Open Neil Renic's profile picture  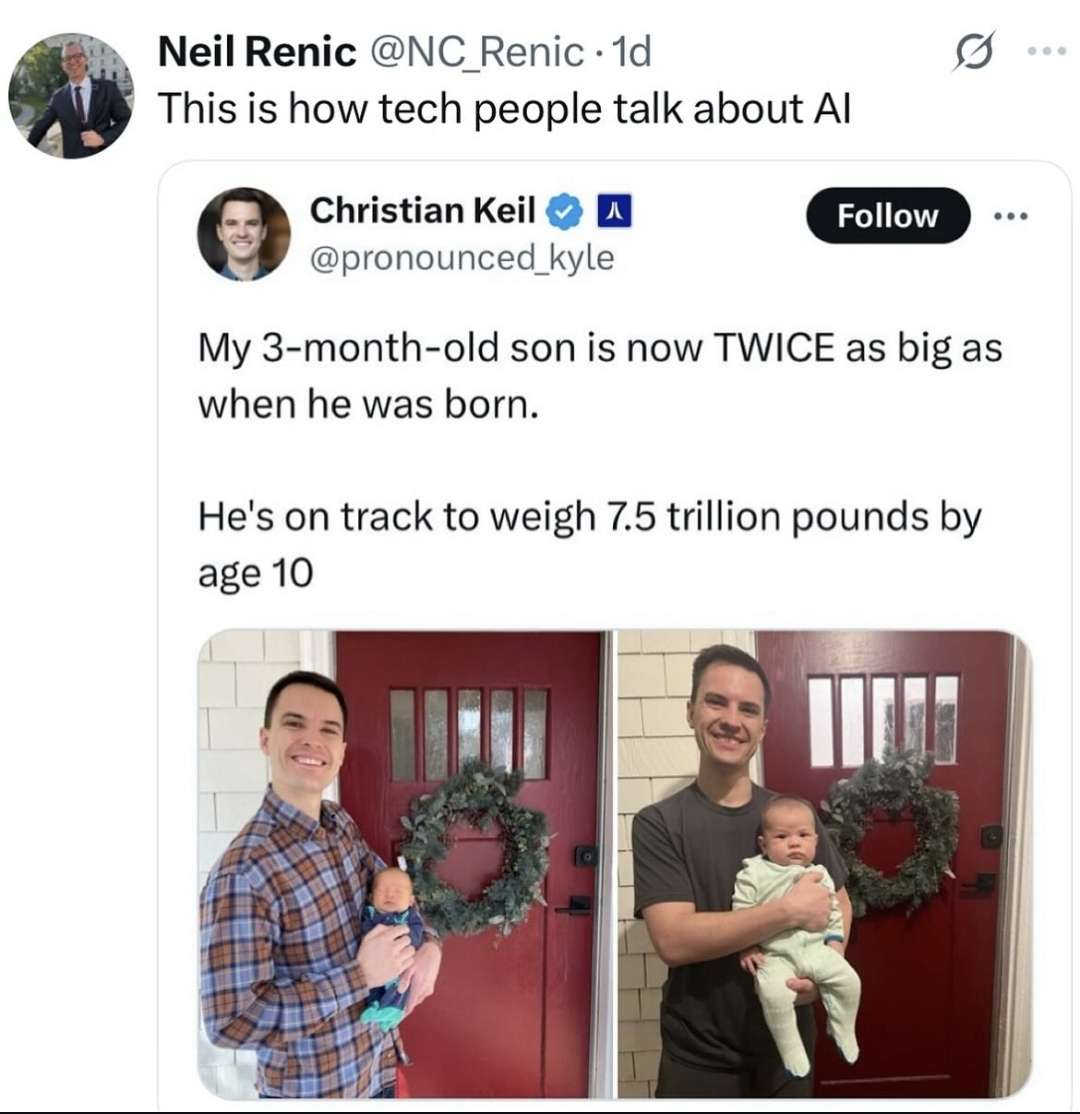(x=70, y=96)
